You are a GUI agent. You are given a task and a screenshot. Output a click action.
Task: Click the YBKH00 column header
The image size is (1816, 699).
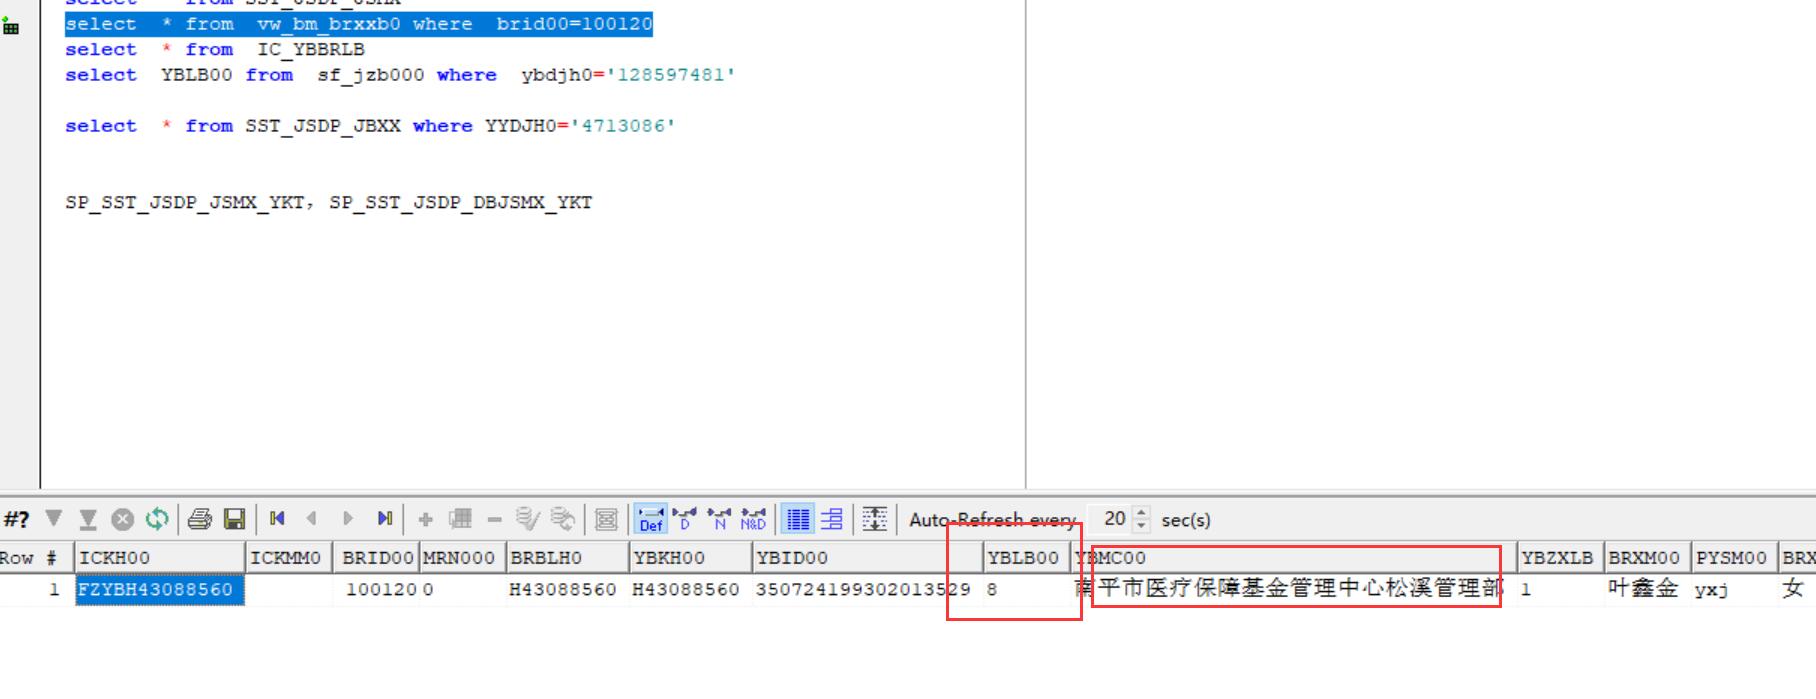(x=690, y=558)
